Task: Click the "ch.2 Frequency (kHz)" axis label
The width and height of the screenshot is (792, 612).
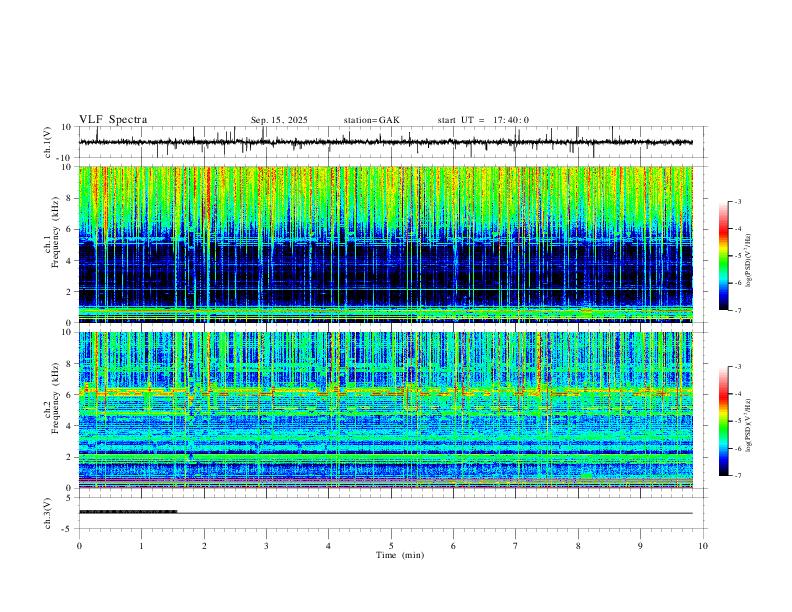Action: [52, 398]
